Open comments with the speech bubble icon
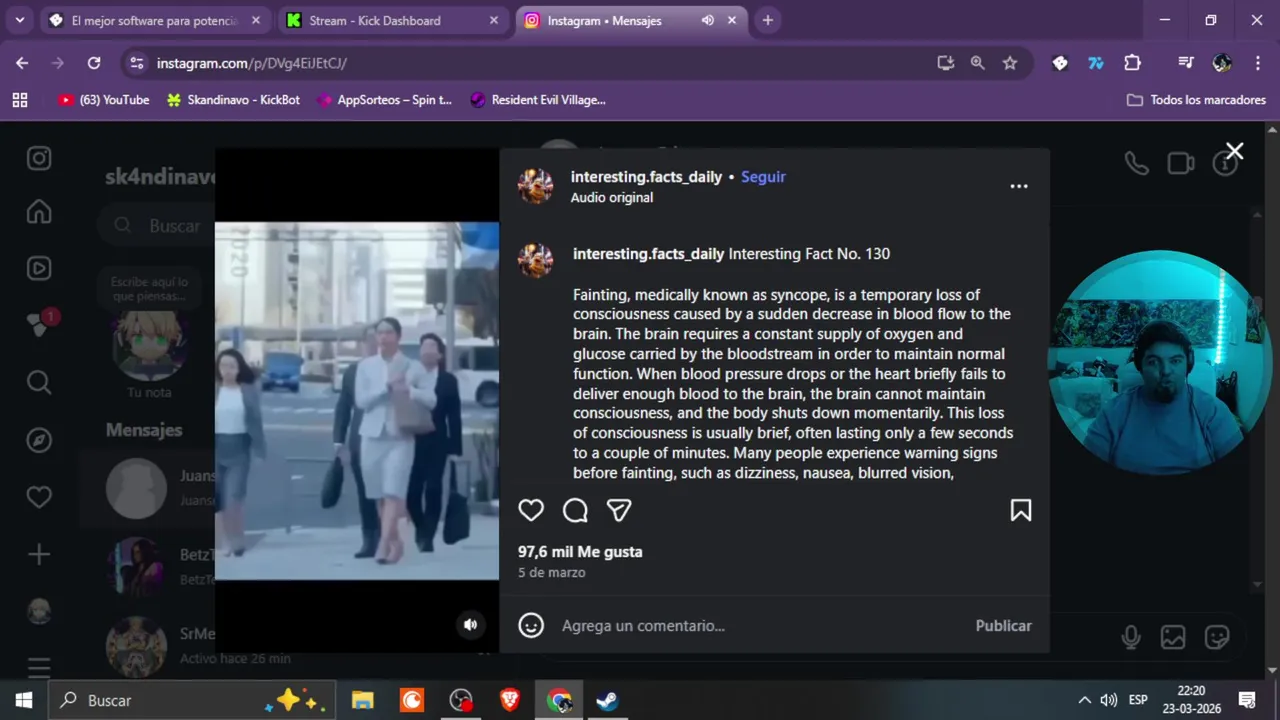The width and height of the screenshot is (1280, 720). (x=575, y=510)
